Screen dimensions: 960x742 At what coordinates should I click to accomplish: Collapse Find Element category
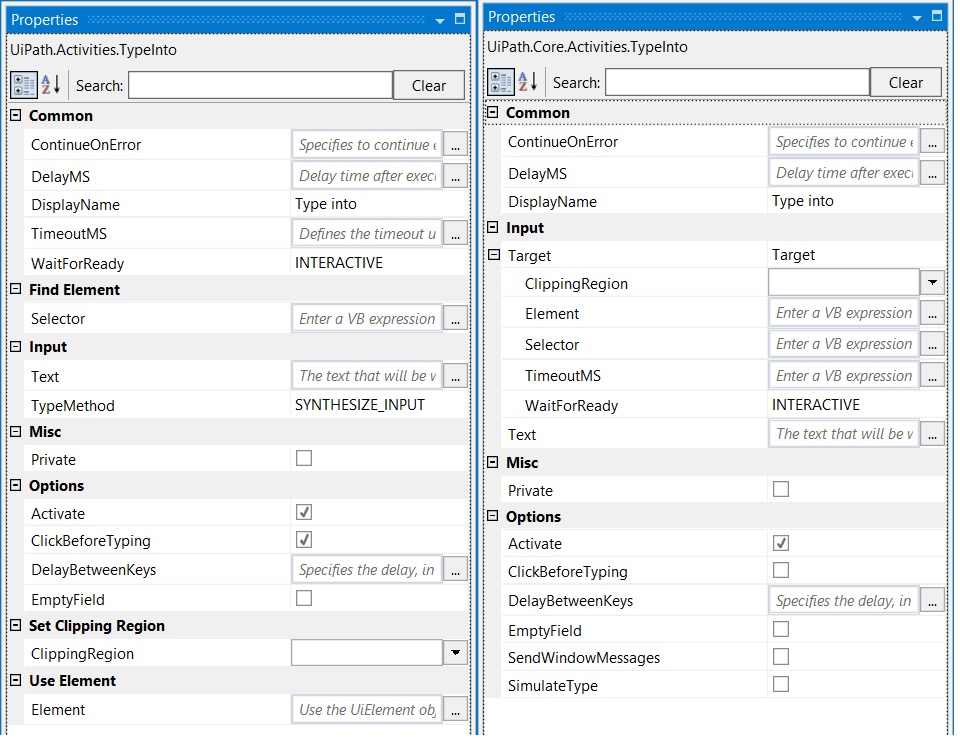16,289
